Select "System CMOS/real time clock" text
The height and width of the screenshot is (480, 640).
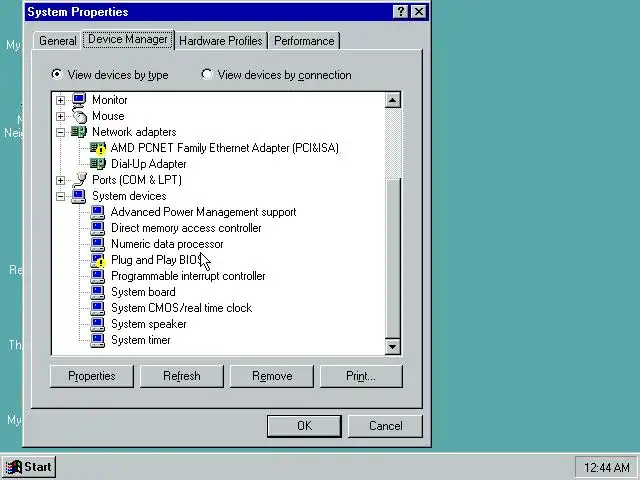182,308
